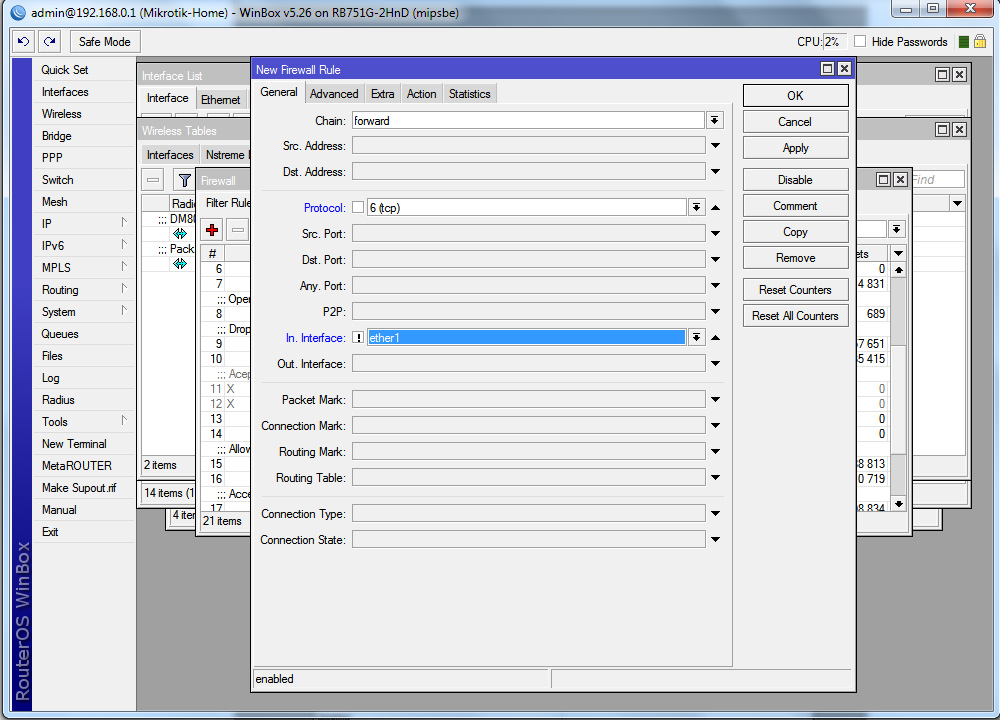Click the Reset All Counters button
1000x720 pixels.
(x=795, y=316)
